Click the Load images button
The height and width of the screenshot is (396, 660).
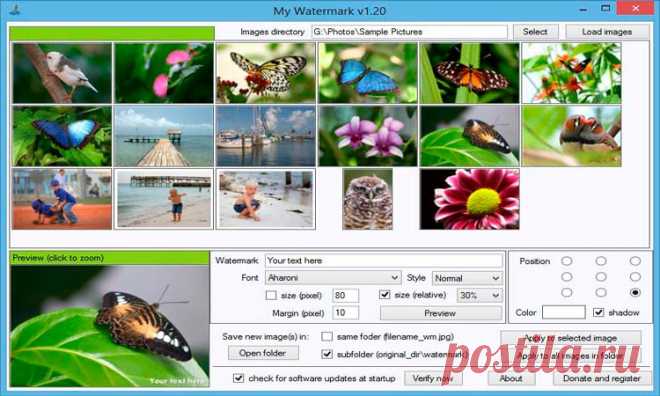pos(607,32)
